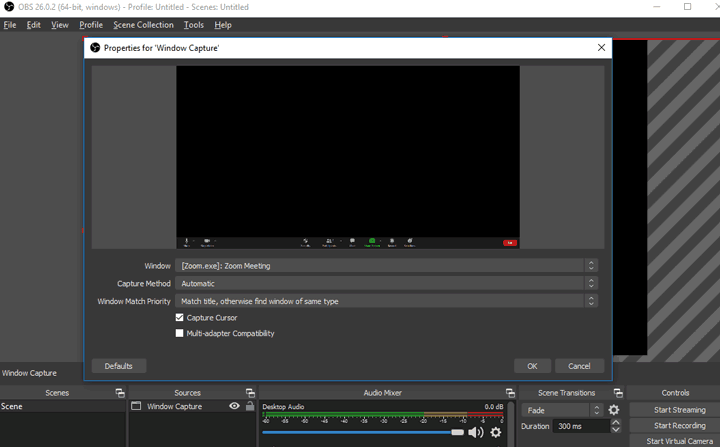
Task: Open the Fade transition properties gear
Action: click(x=614, y=410)
